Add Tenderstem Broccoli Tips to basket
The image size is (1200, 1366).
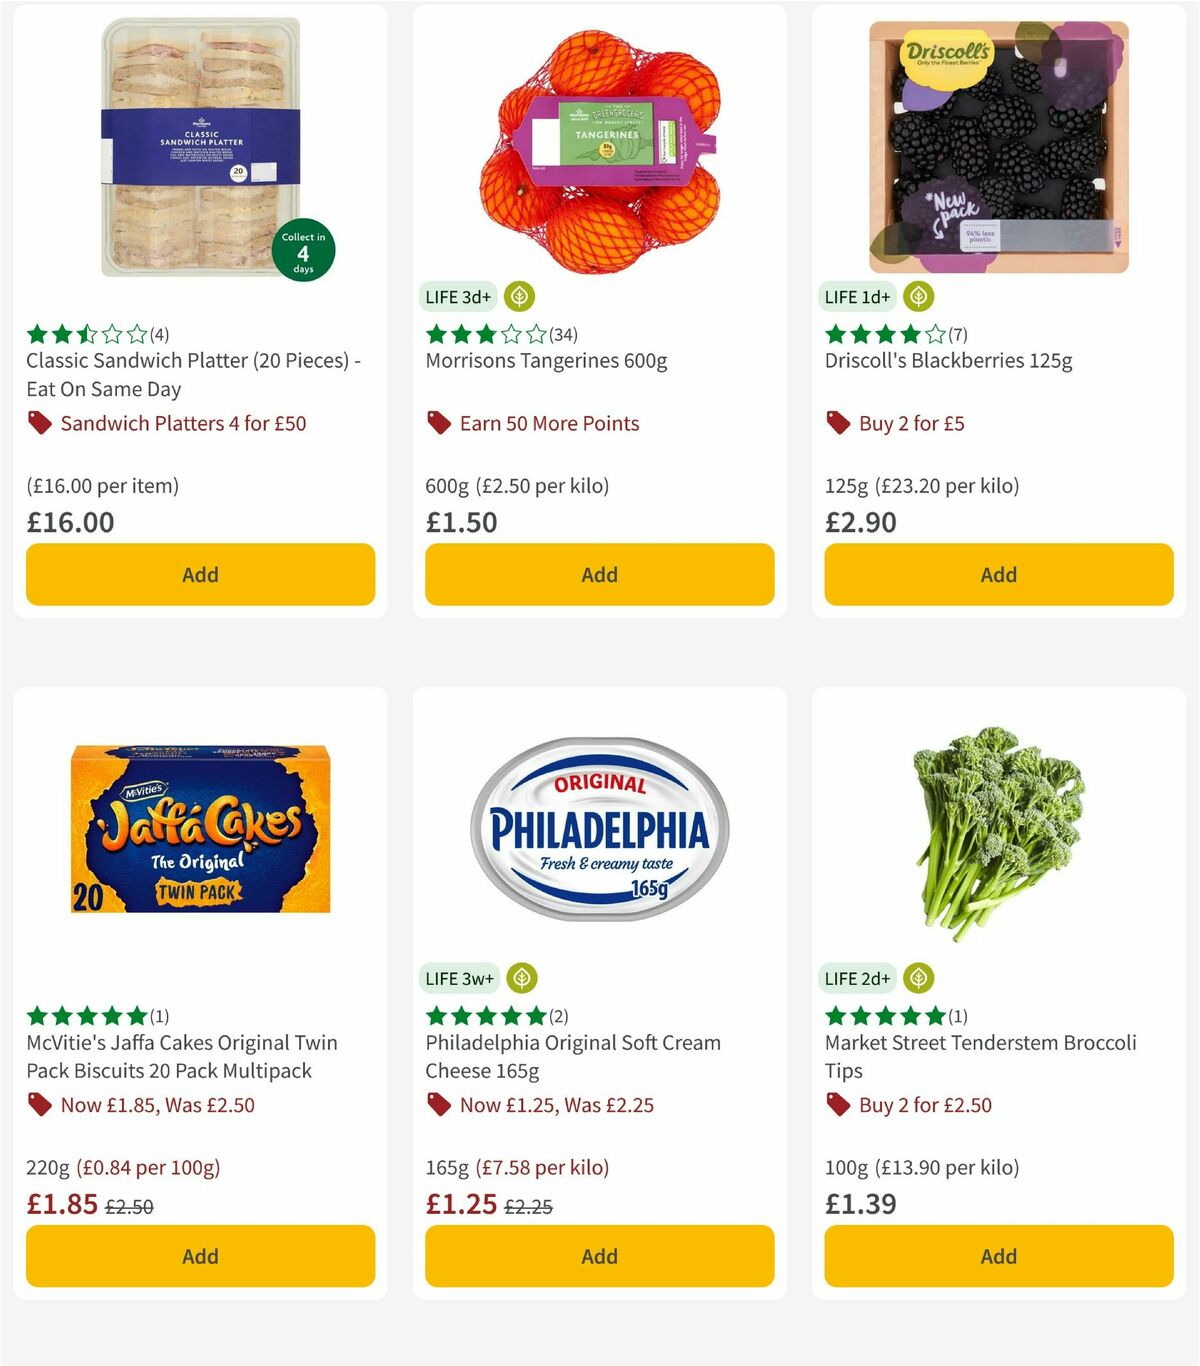(x=998, y=1256)
